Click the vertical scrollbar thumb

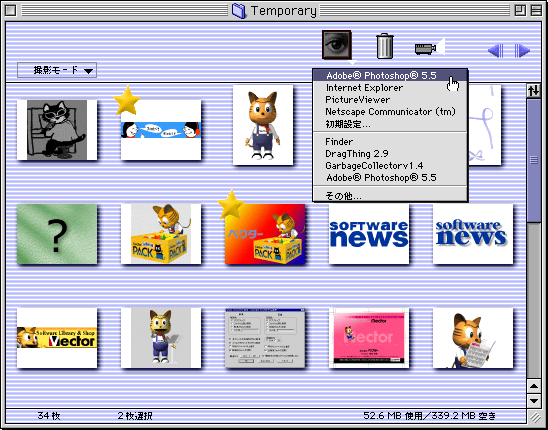point(534,160)
